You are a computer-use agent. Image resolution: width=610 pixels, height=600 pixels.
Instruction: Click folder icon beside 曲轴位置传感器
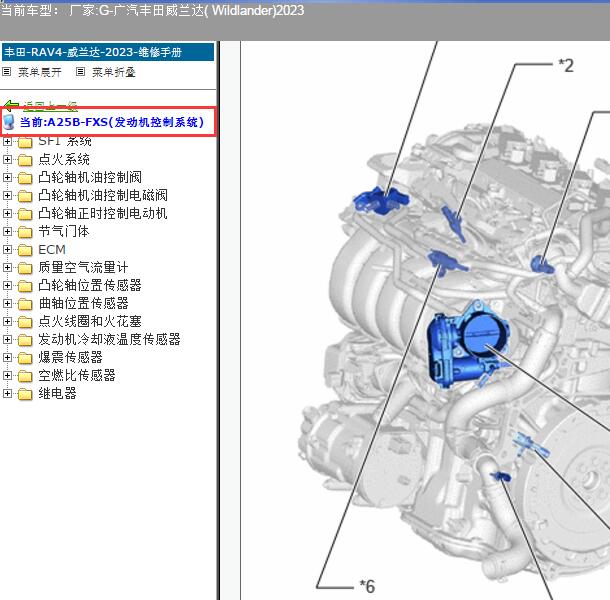click(25, 304)
